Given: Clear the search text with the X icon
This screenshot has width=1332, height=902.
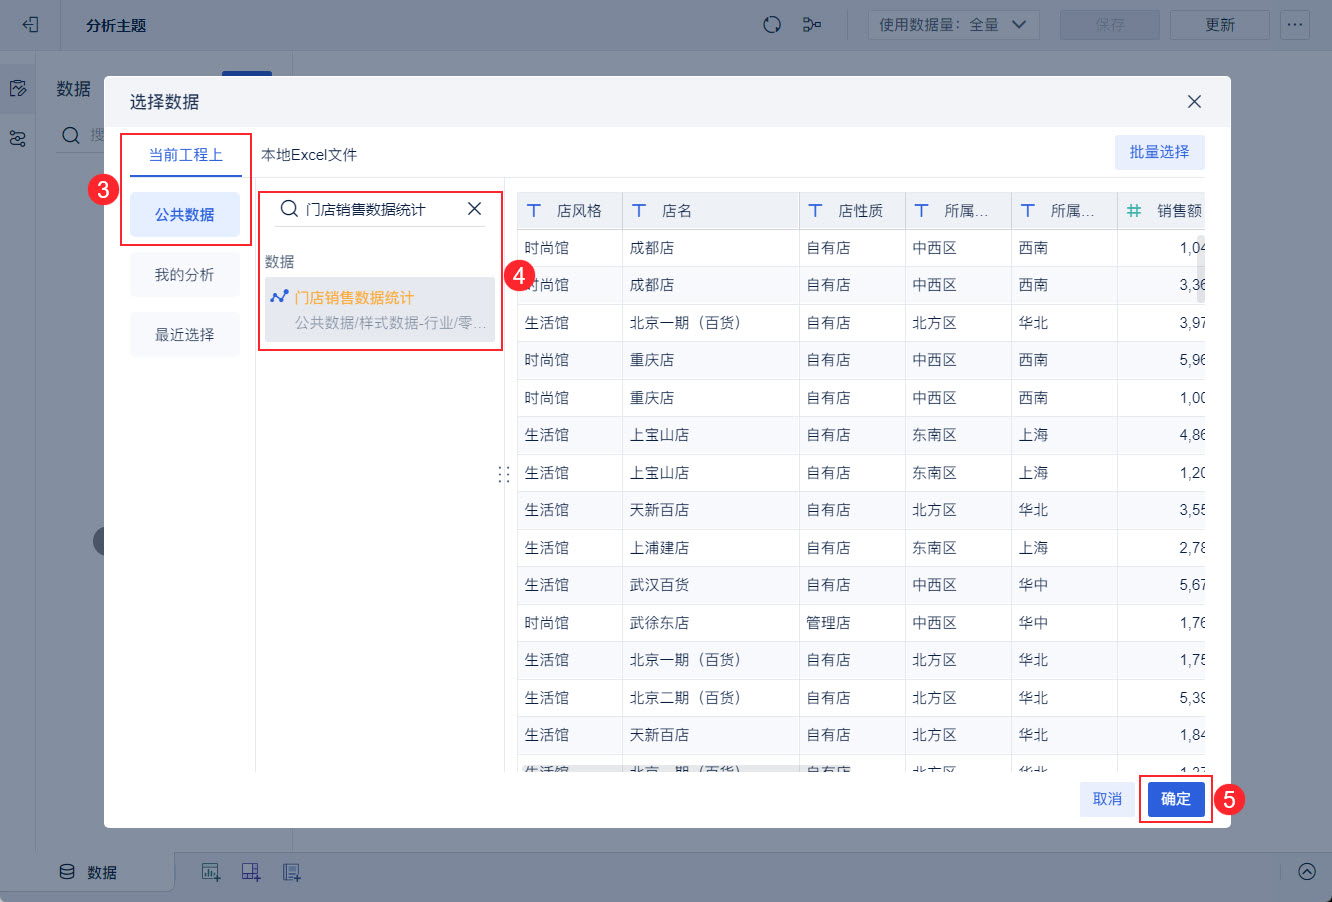Looking at the screenshot, I should click(474, 209).
